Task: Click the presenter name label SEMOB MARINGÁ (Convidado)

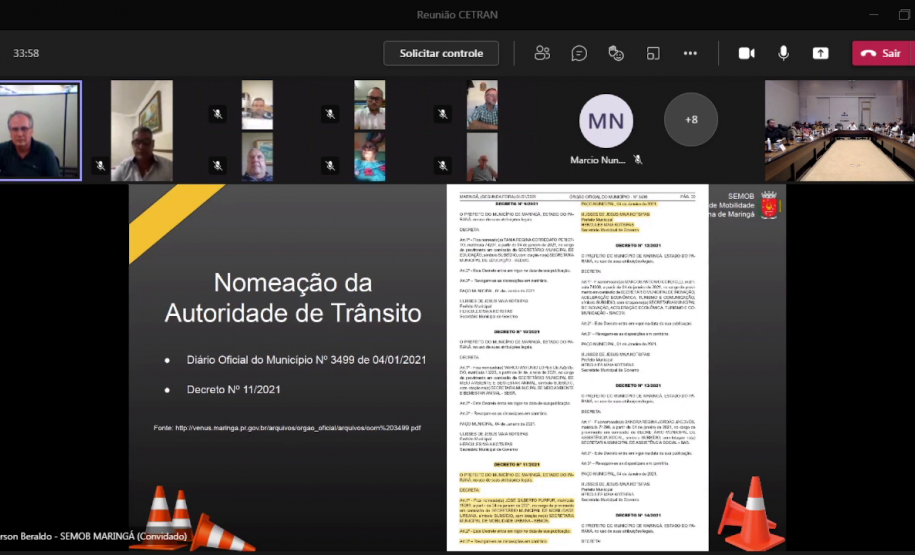Action: 93,536
